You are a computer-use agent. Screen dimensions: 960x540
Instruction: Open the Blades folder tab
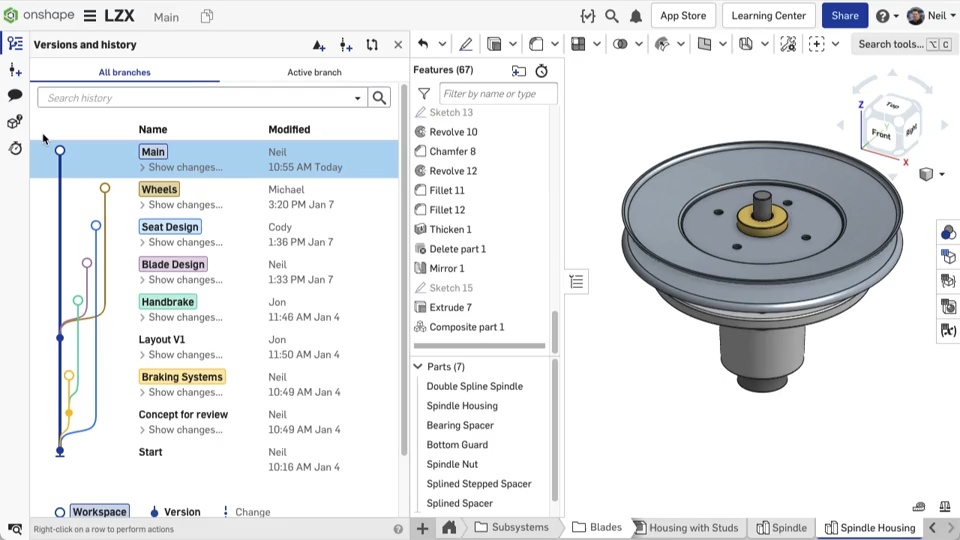tap(598, 527)
